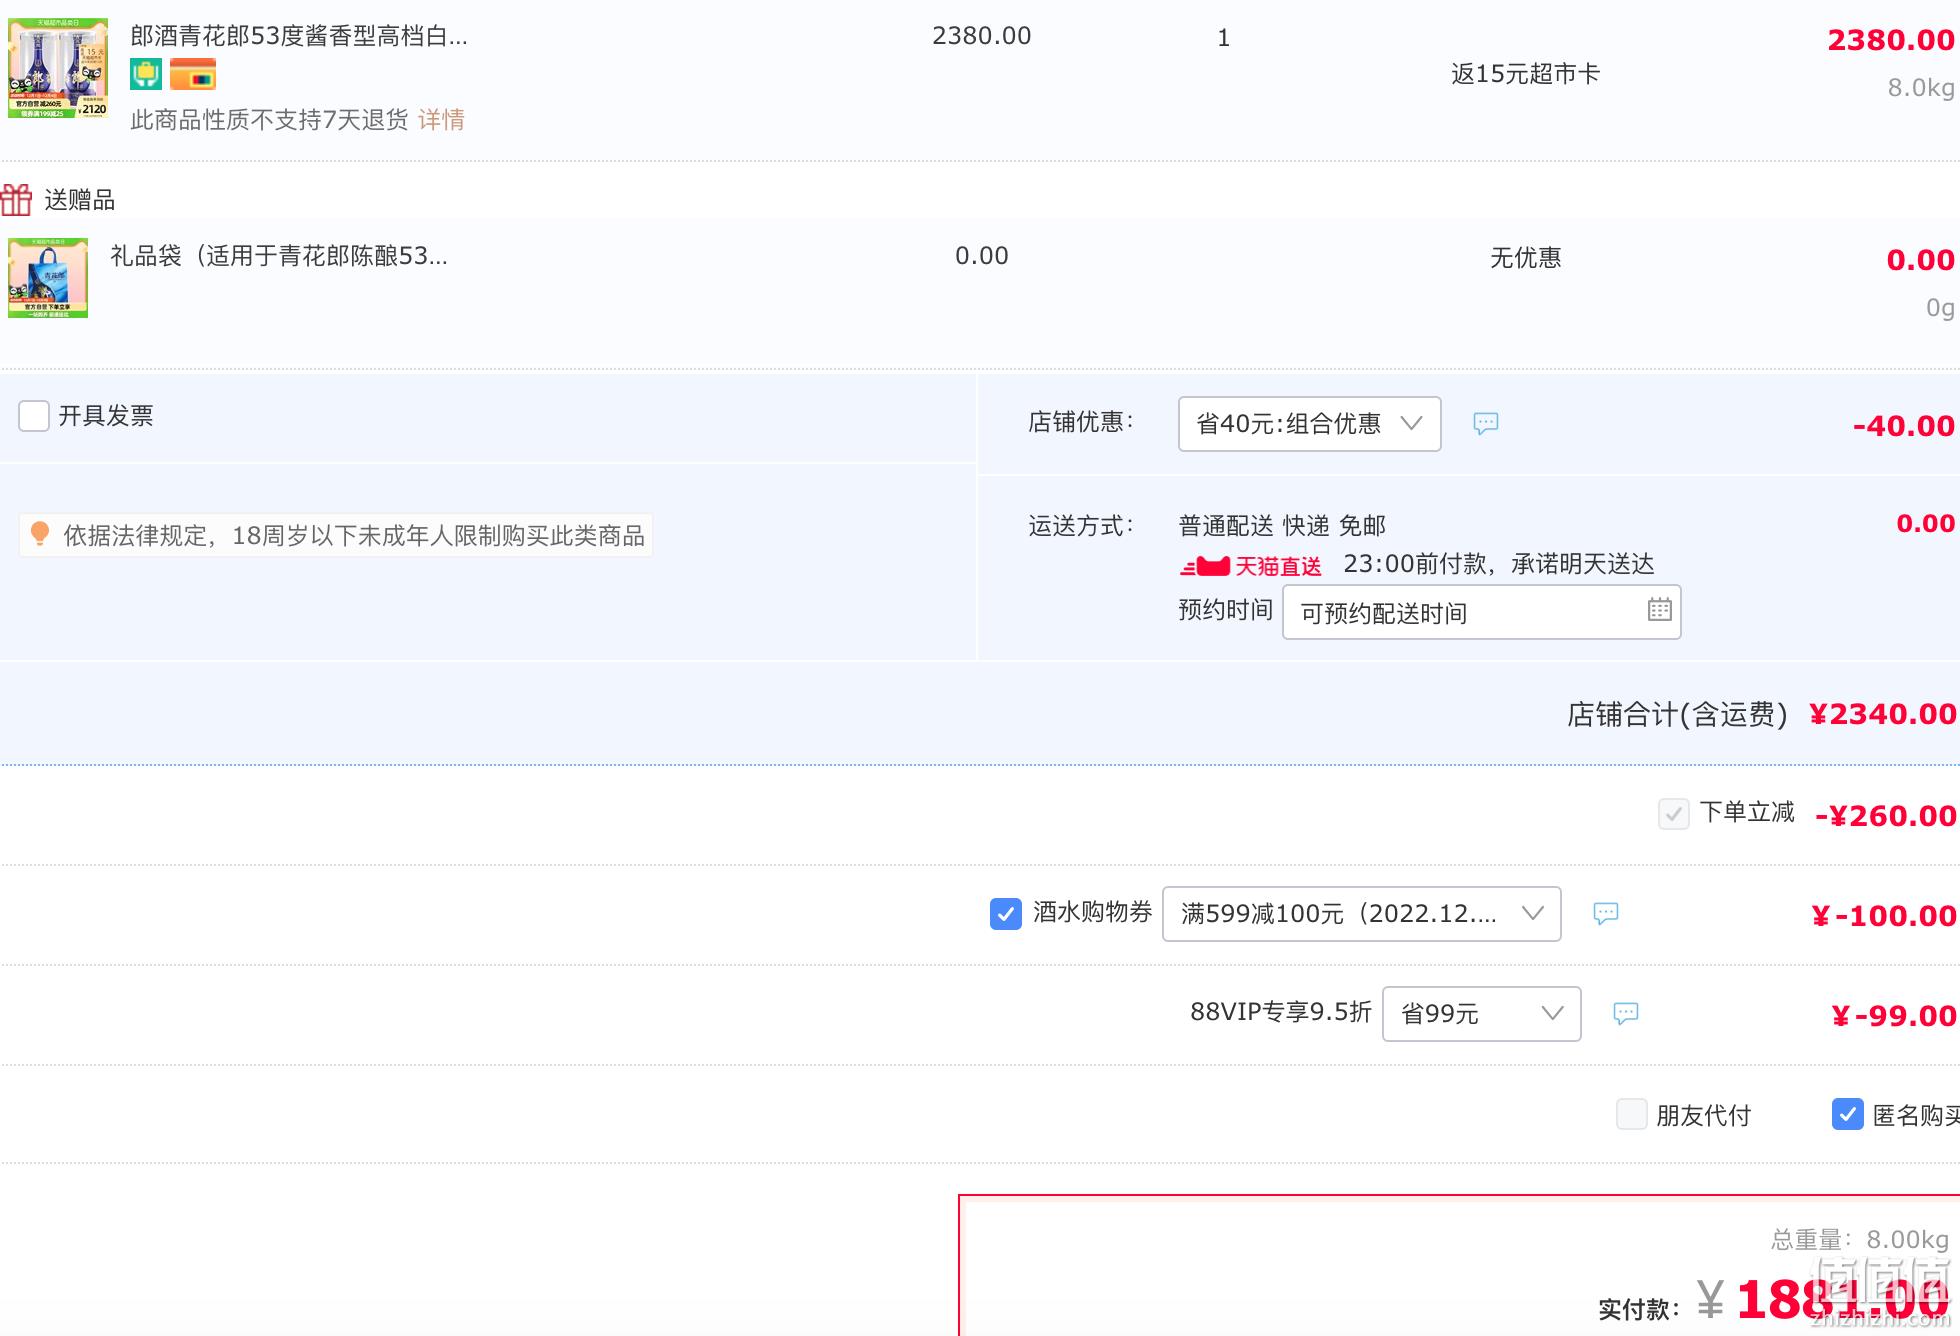Select the 8.0kg weight of Langjiu item
The height and width of the screenshot is (1336, 1960).
point(1920,88)
